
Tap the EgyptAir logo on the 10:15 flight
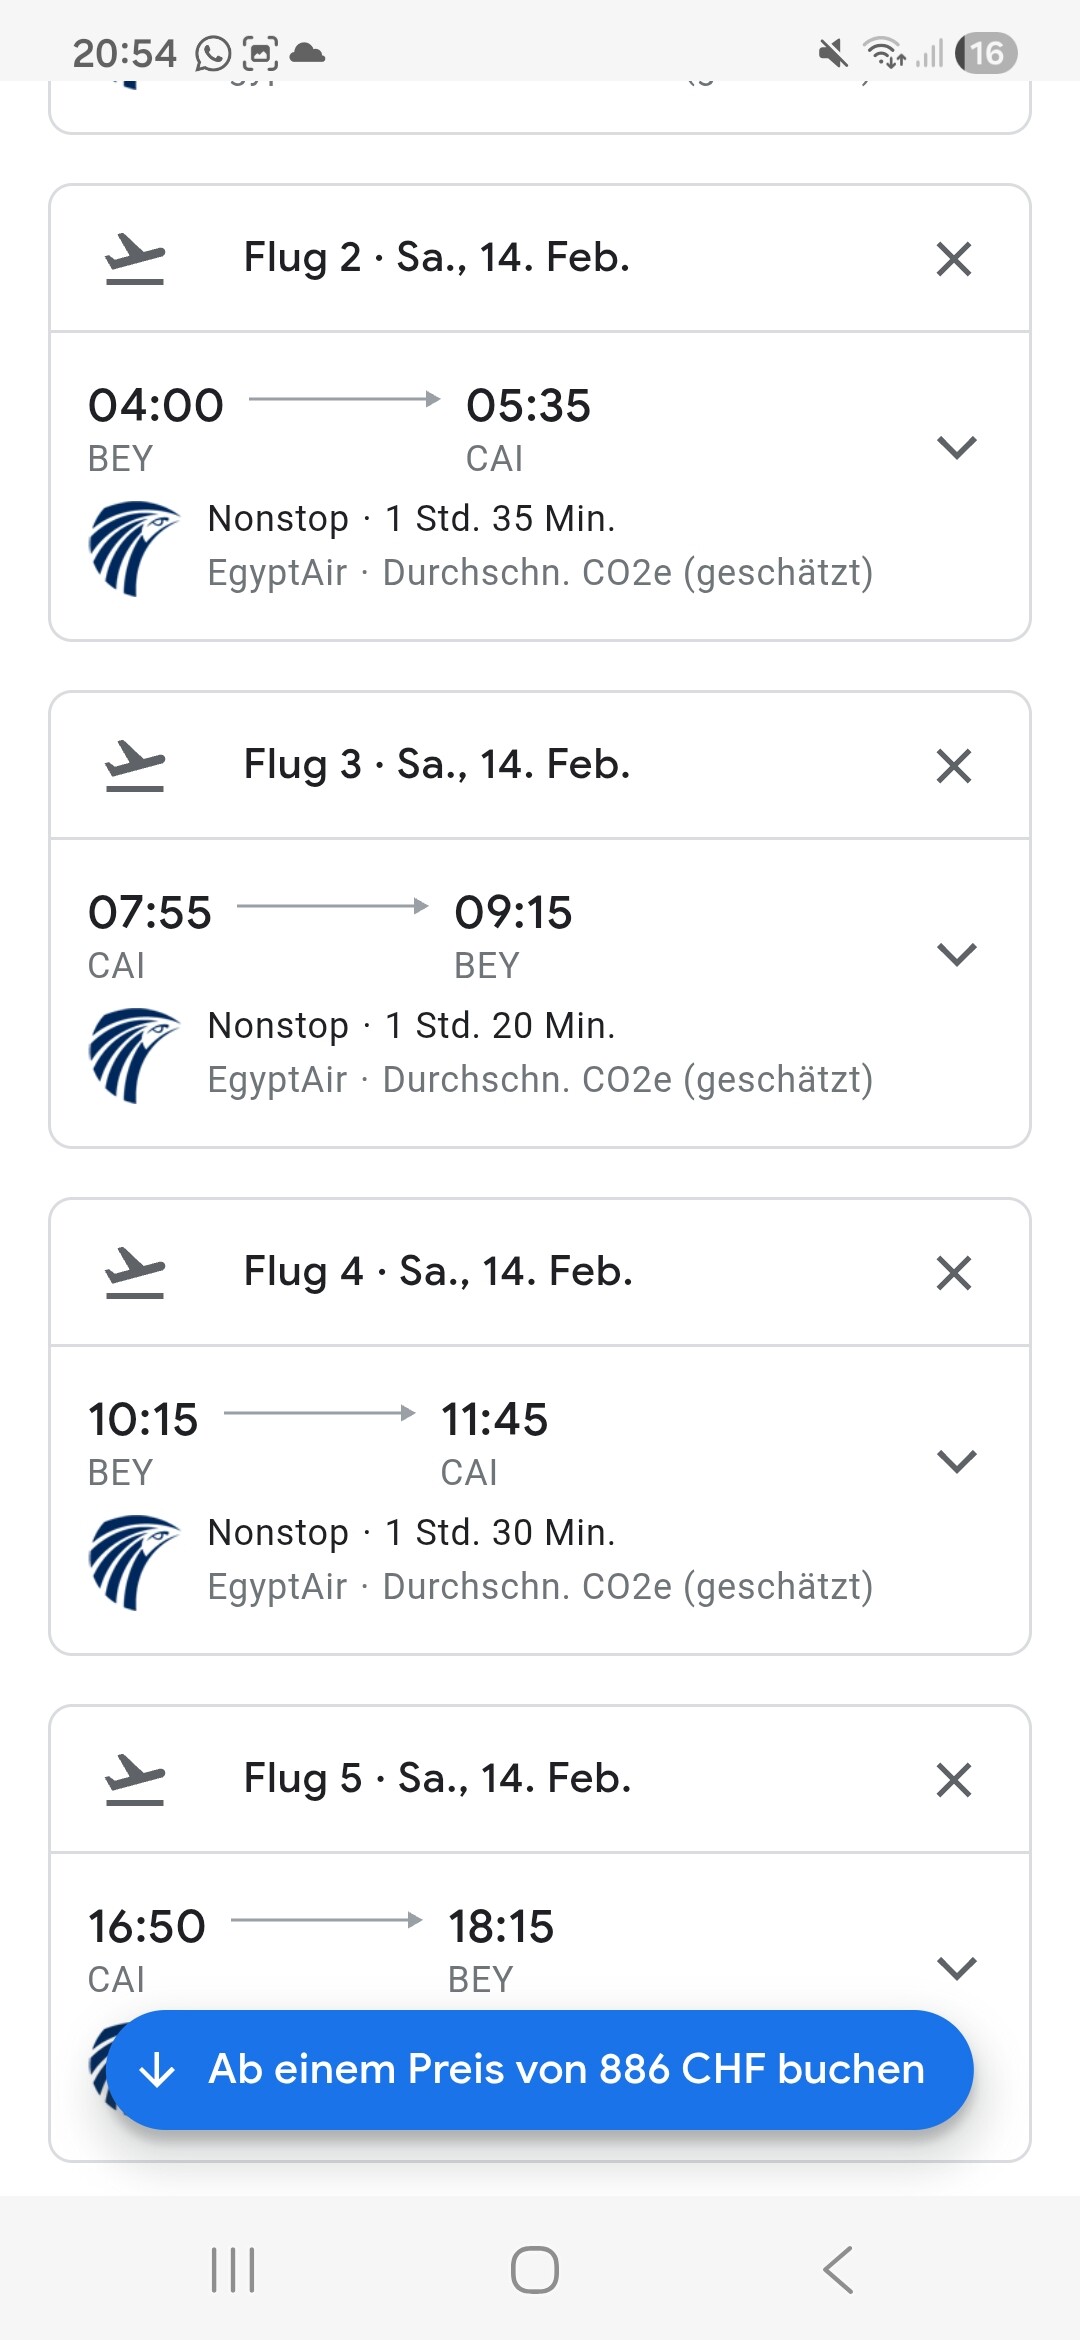coord(133,1562)
